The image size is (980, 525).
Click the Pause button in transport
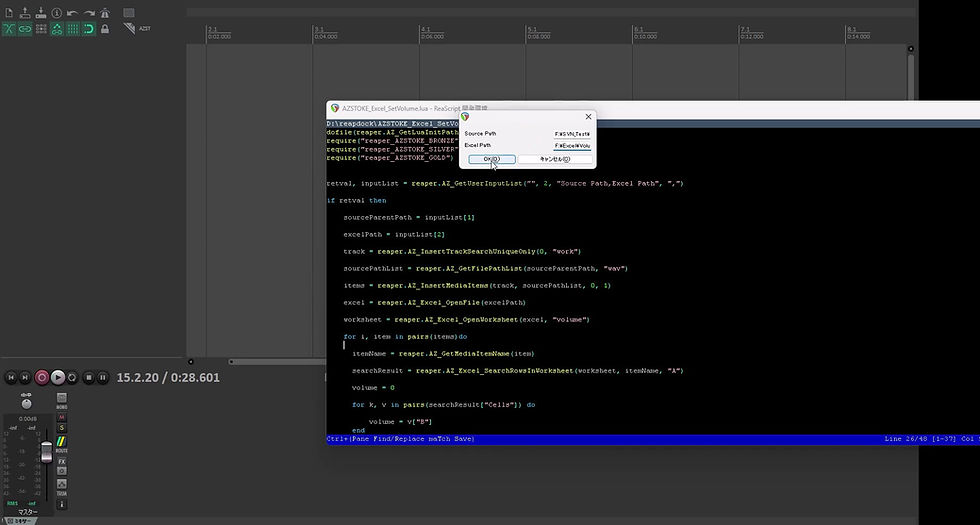click(103, 378)
